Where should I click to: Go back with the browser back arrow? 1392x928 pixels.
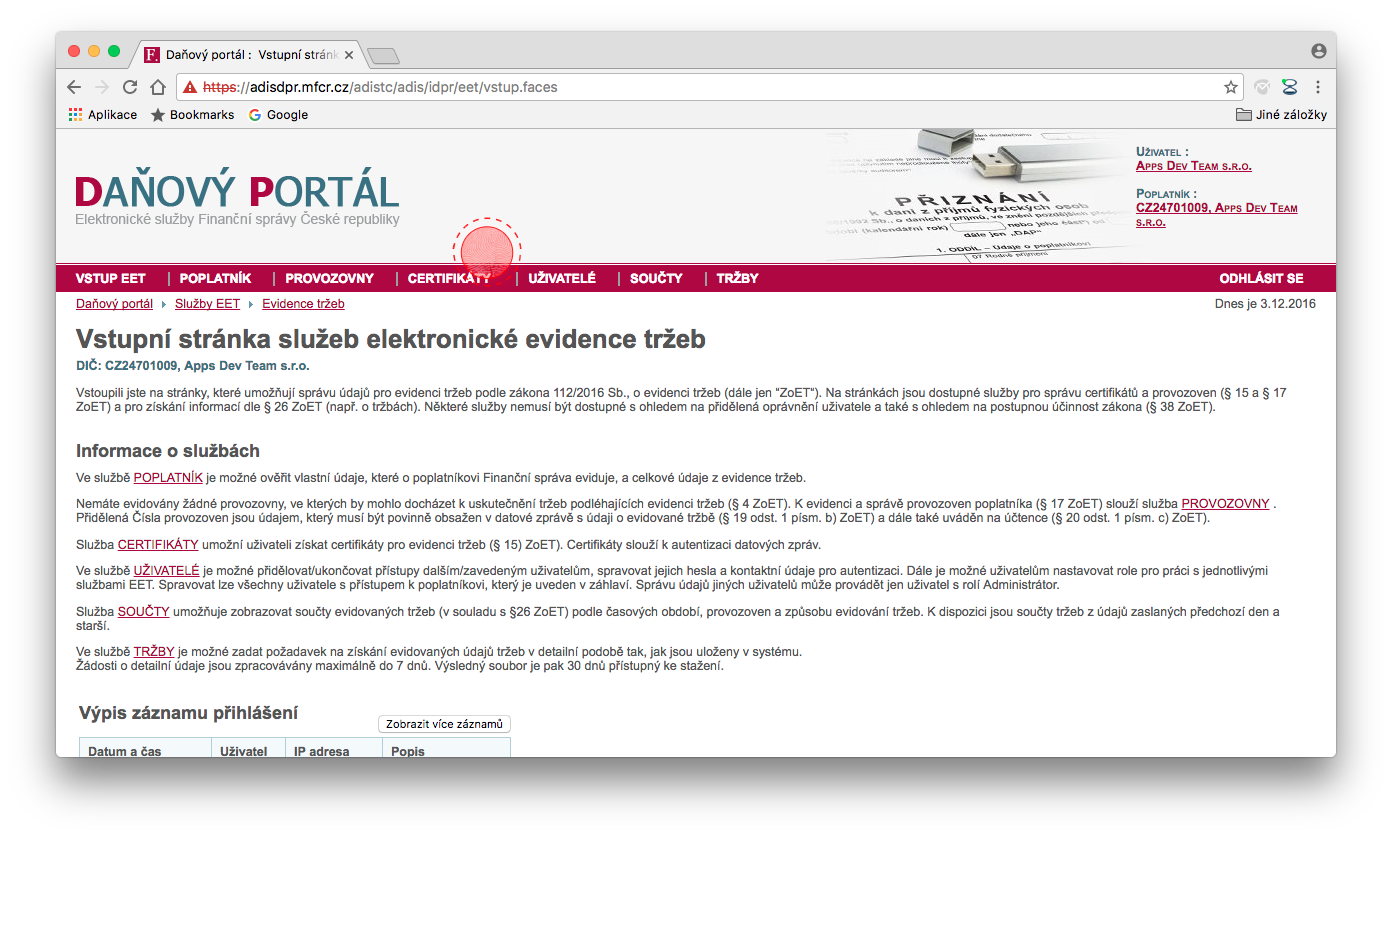74,87
